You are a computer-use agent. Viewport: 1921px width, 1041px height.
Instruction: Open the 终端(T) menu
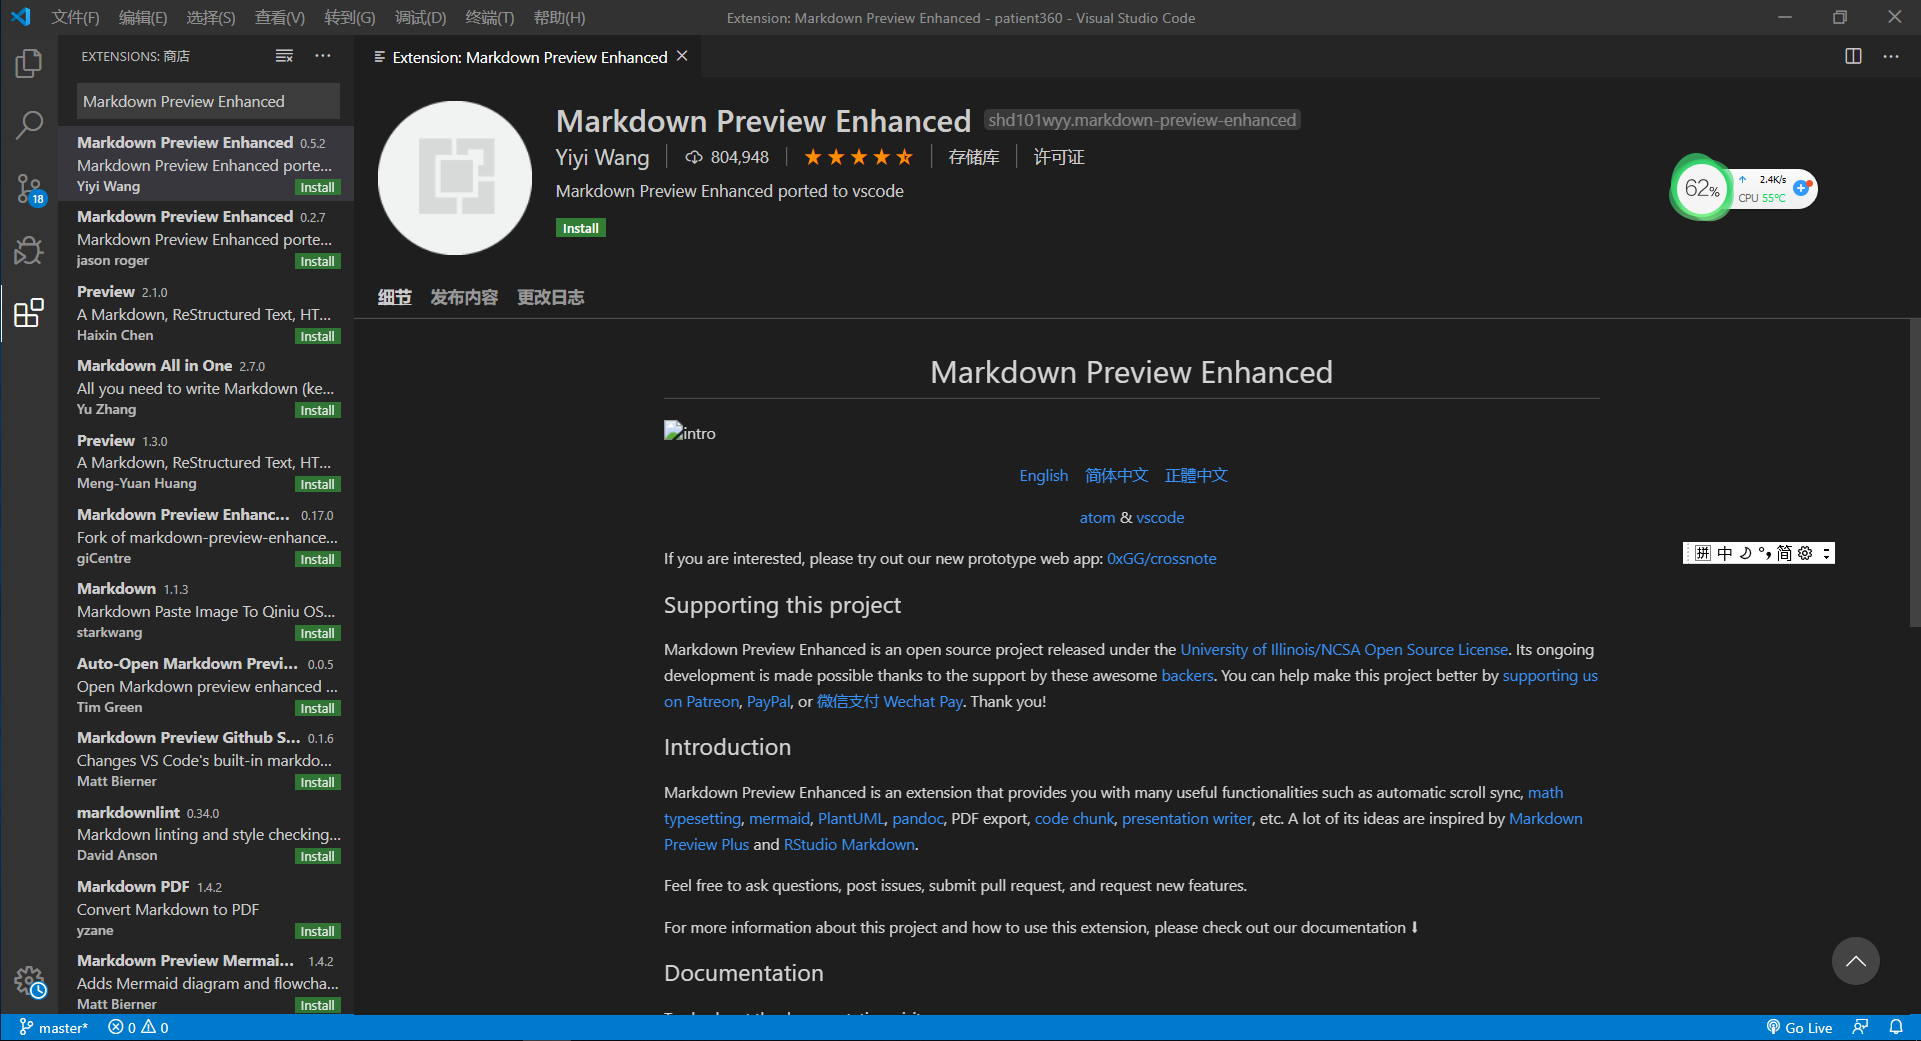pos(490,18)
